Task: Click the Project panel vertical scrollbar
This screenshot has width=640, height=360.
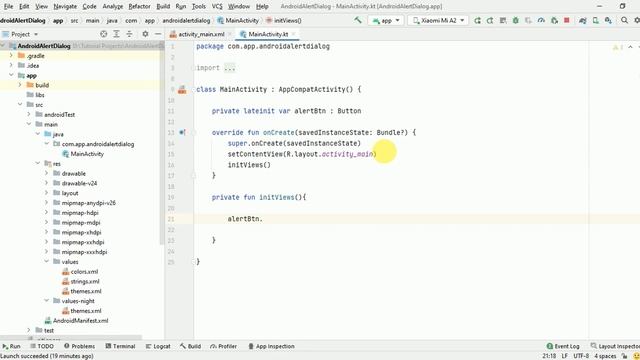Action: click(x=162, y=143)
